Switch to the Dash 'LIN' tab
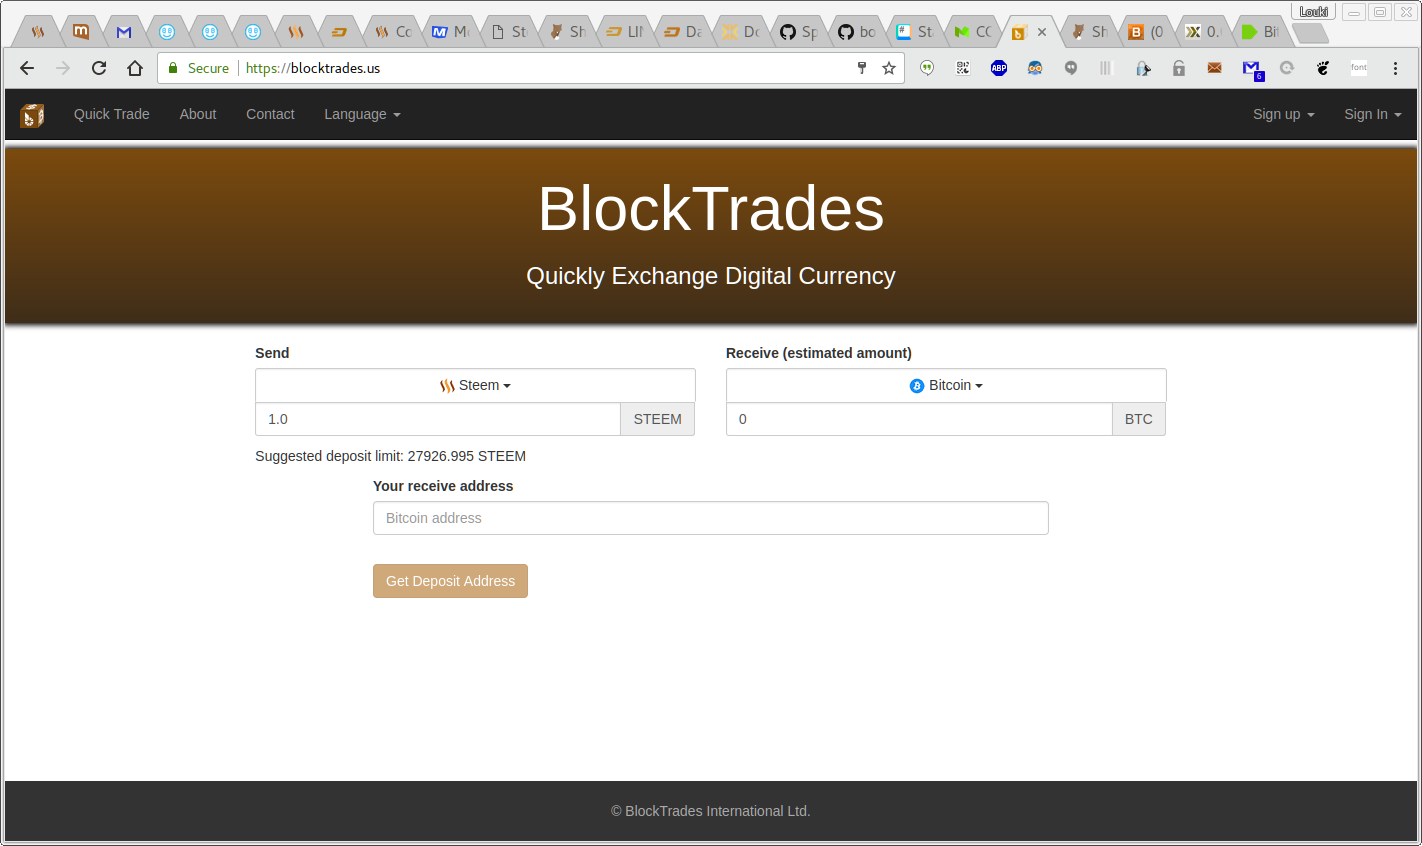 tap(624, 32)
